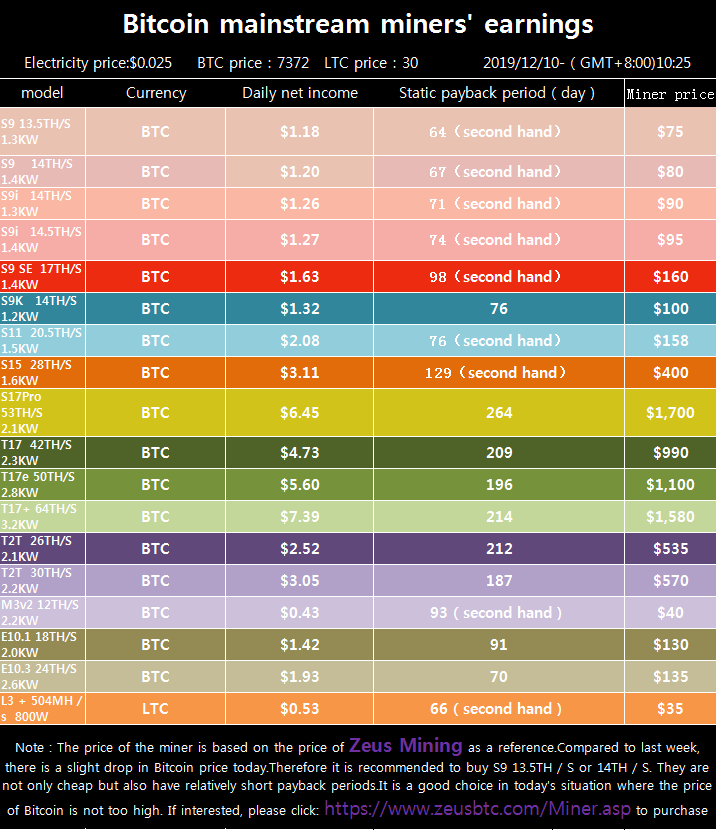Click the 'Miner price' column header
Screen dimensions: 716x830
click(x=670, y=94)
